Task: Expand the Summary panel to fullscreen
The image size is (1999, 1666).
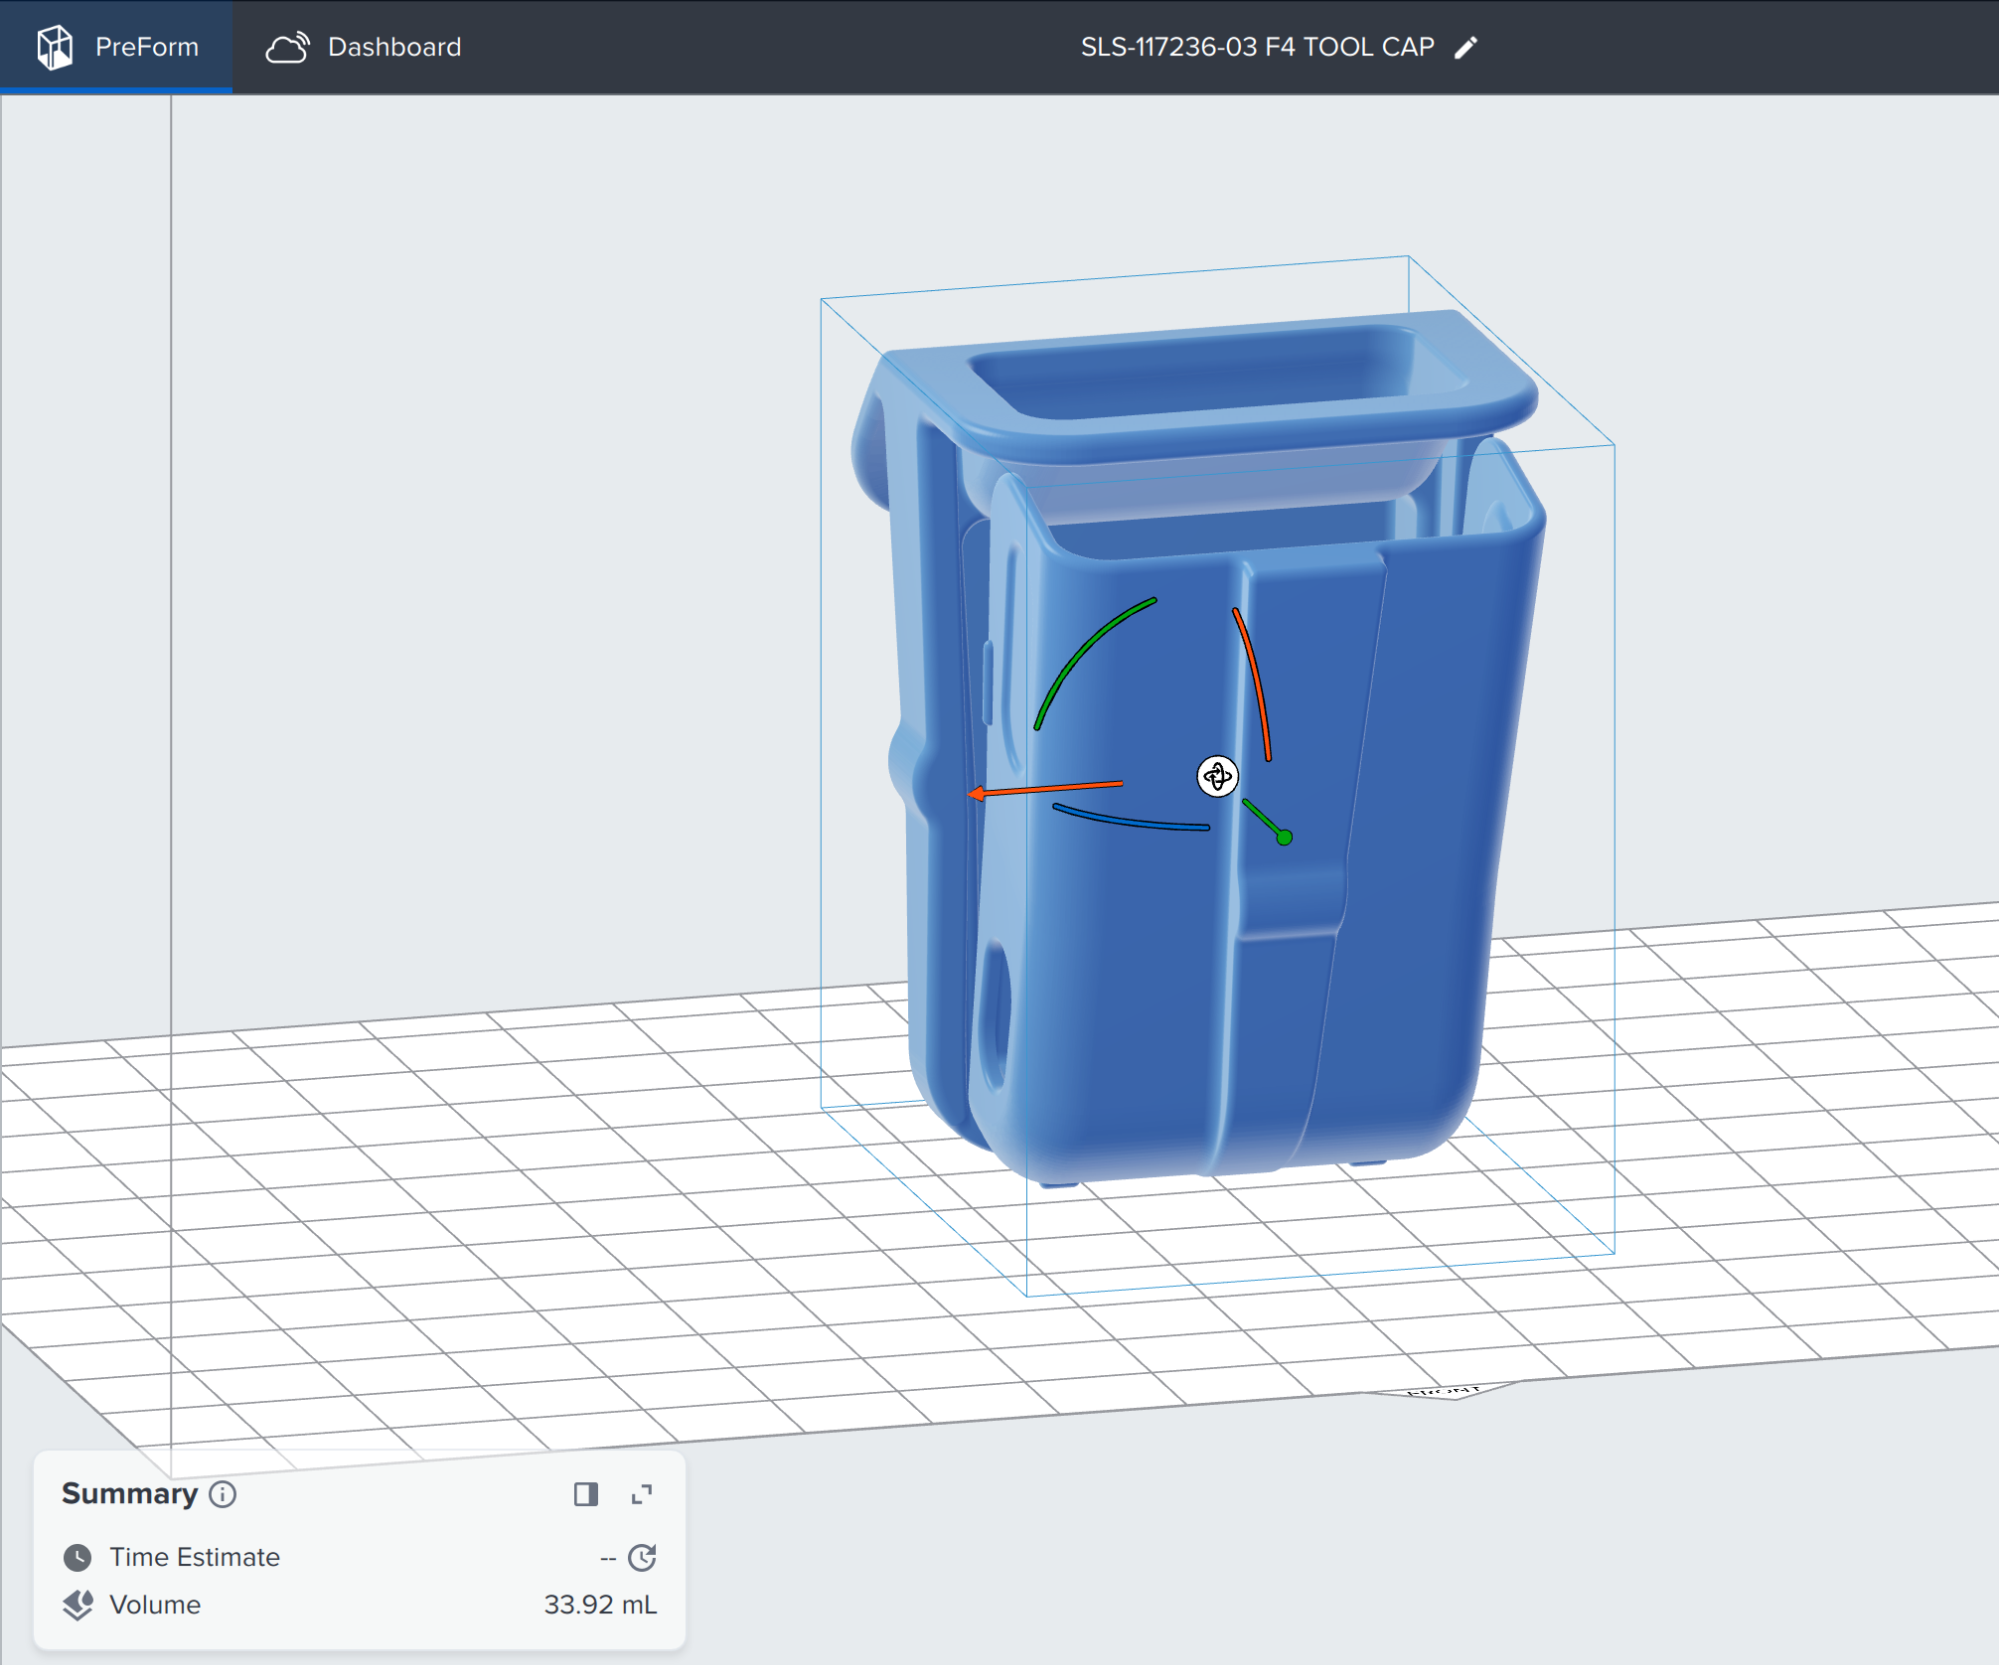Action: coord(642,1494)
